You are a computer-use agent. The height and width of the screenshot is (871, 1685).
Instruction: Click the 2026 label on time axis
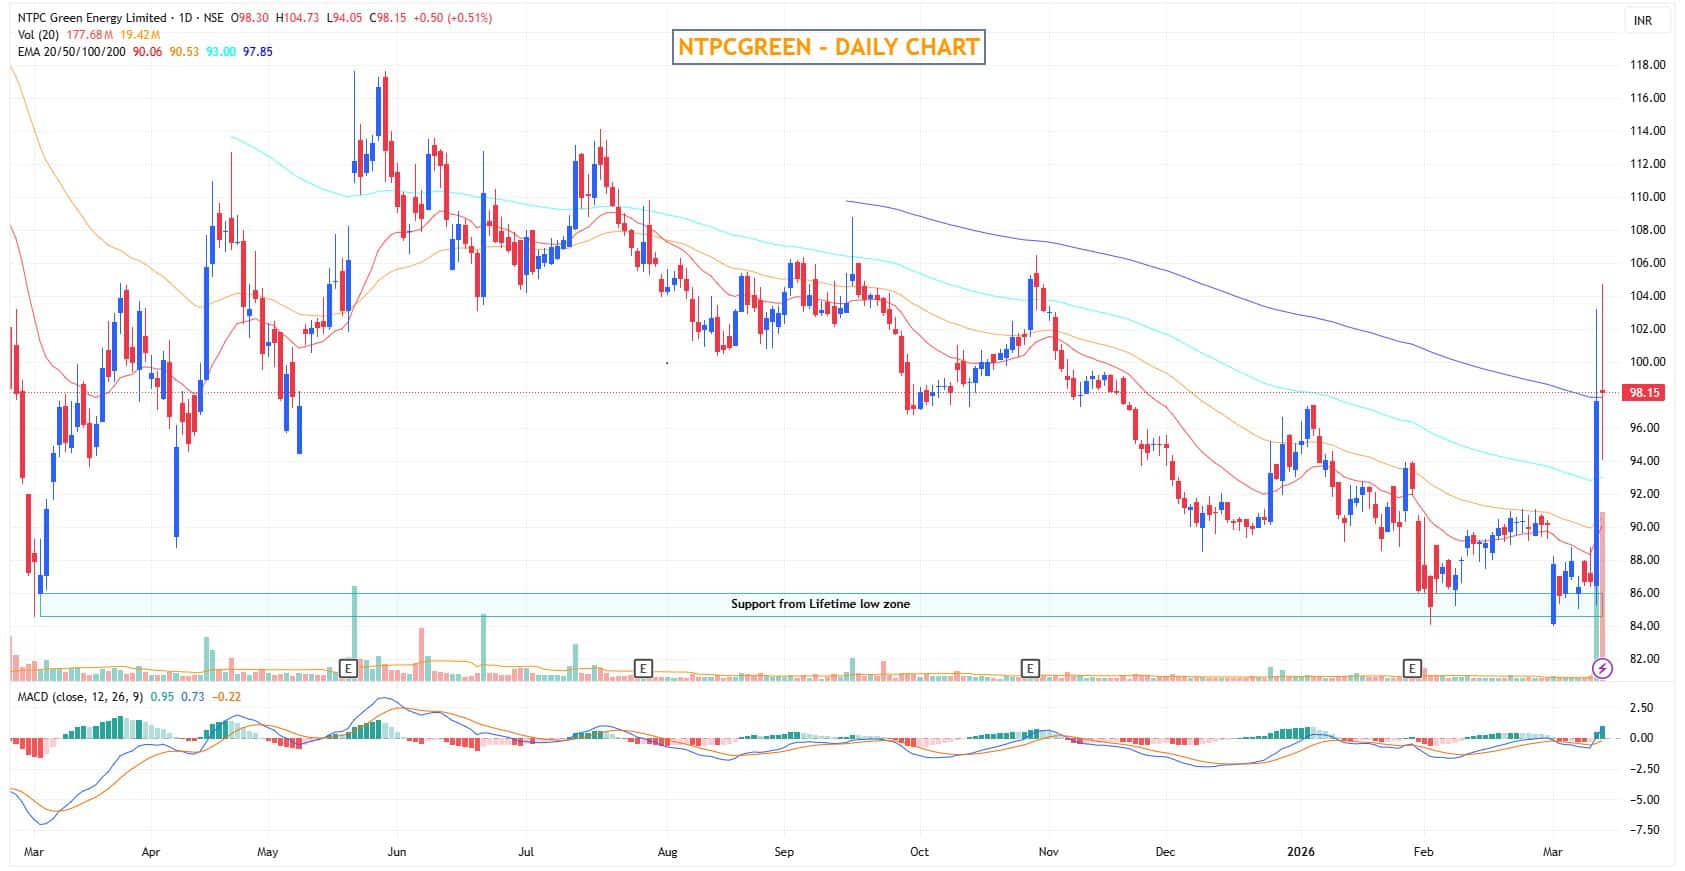coord(1300,852)
